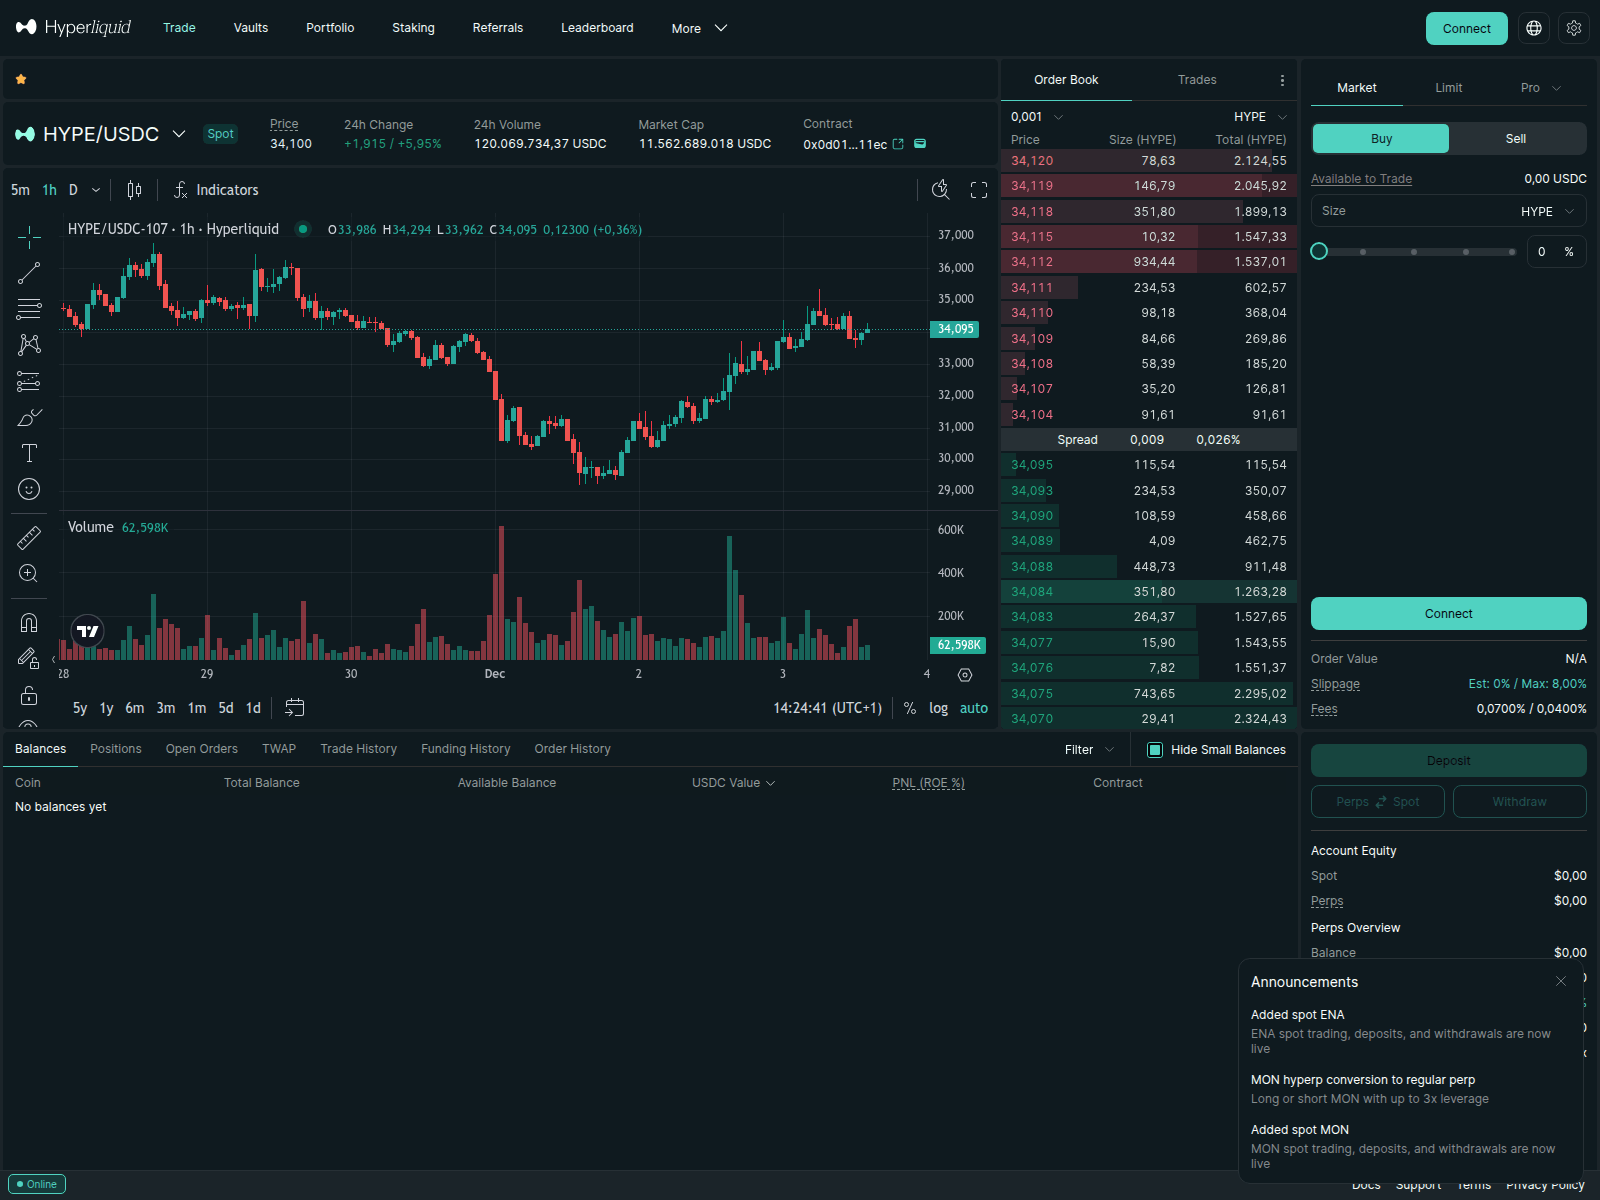Open the HYPE/USDC pair selector
This screenshot has height=1200, width=1600.
[x=101, y=134]
